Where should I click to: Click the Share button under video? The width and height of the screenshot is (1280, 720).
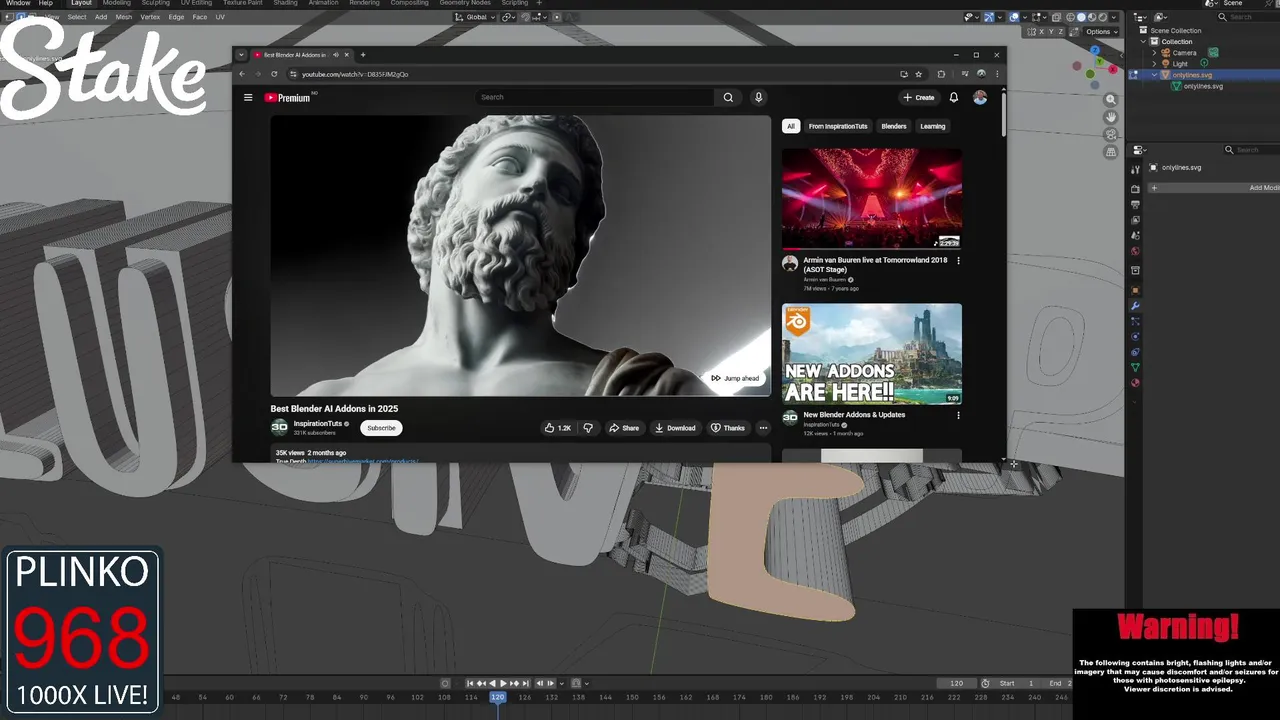coord(624,428)
